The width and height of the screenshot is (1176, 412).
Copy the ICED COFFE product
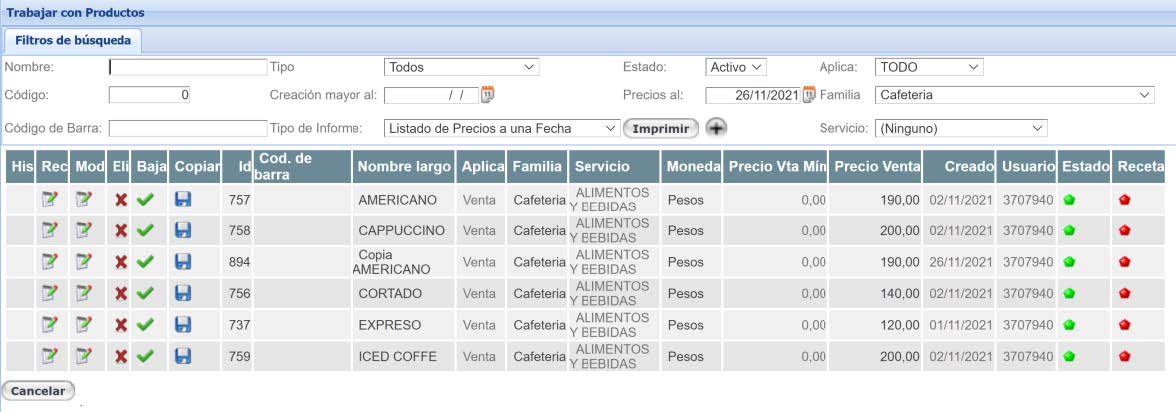pos(183,356)
